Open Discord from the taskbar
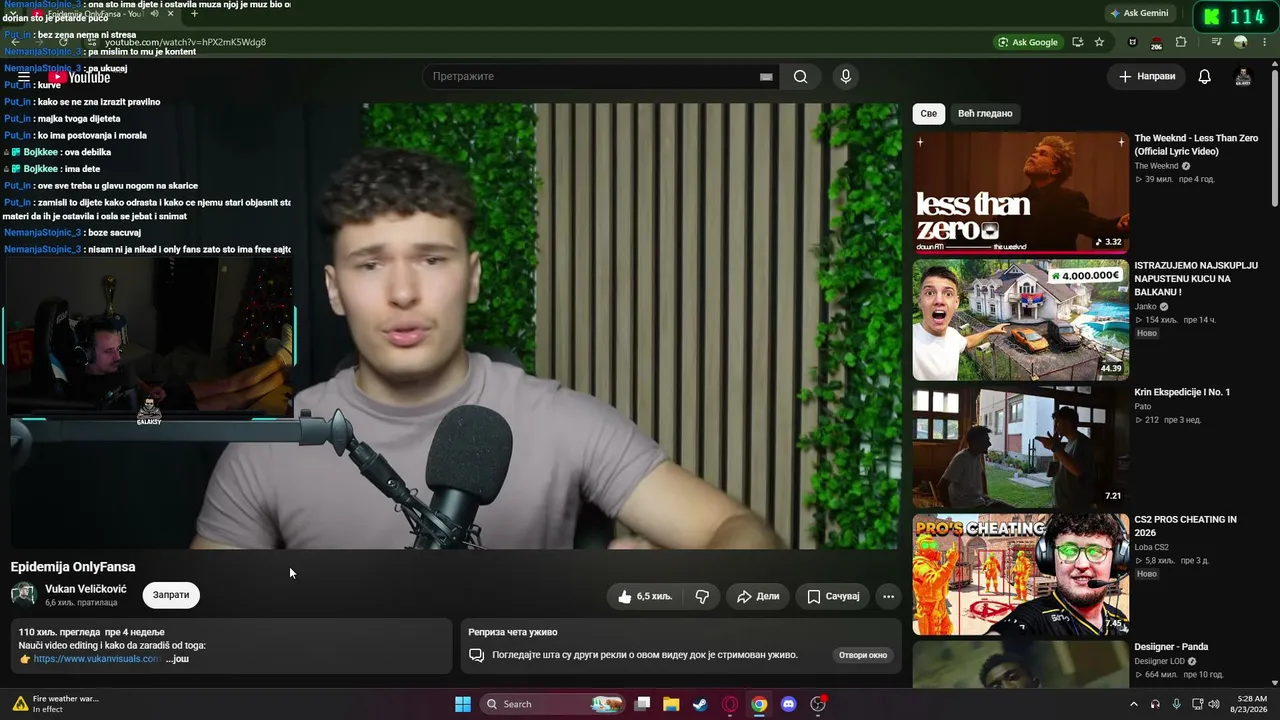Screen dimensions: 1280x720 coord(788,704)
